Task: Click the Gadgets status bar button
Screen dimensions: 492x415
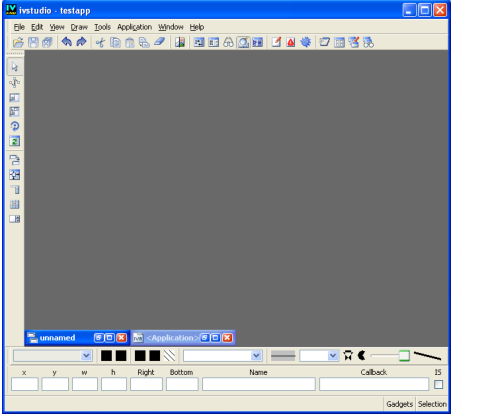Action: click(399, 404)
